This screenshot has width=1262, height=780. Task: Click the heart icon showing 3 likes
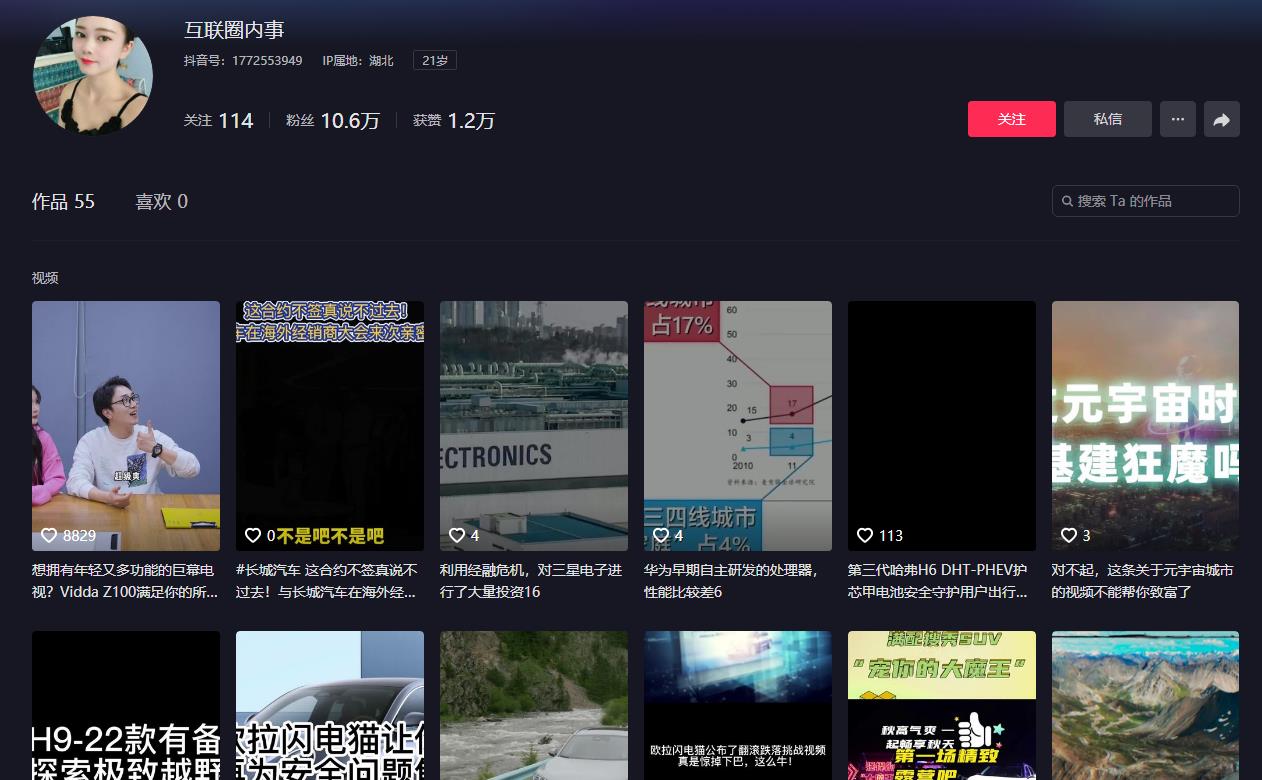1069,535
